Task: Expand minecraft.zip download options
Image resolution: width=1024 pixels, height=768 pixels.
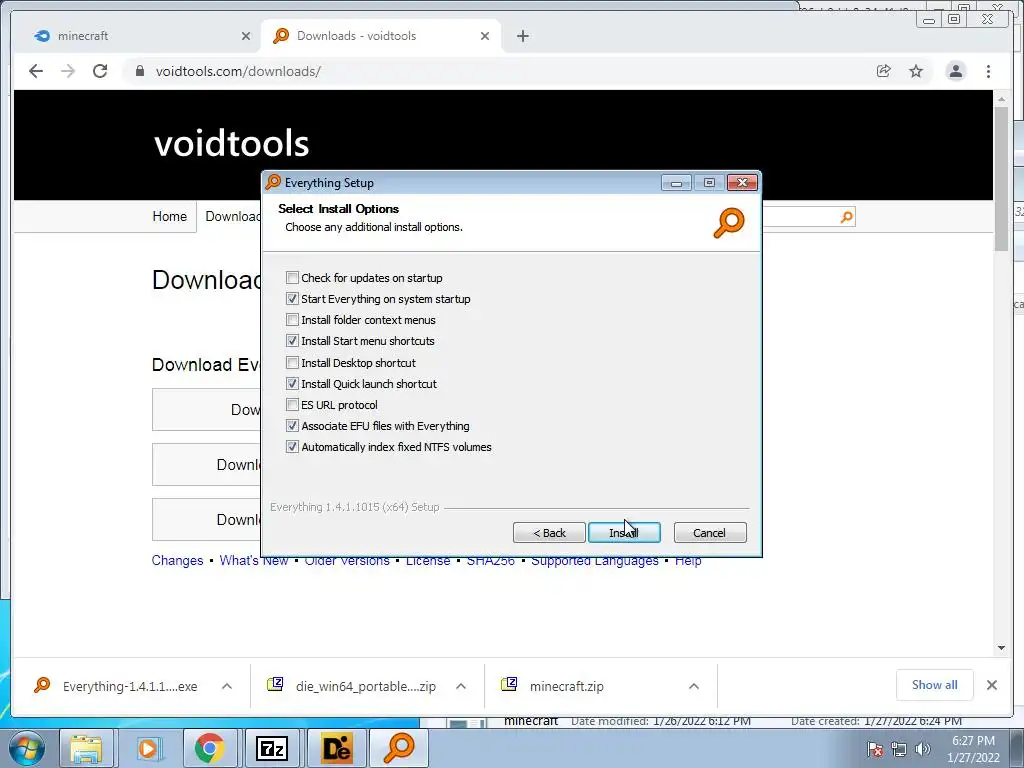Action: coord(694,686)
